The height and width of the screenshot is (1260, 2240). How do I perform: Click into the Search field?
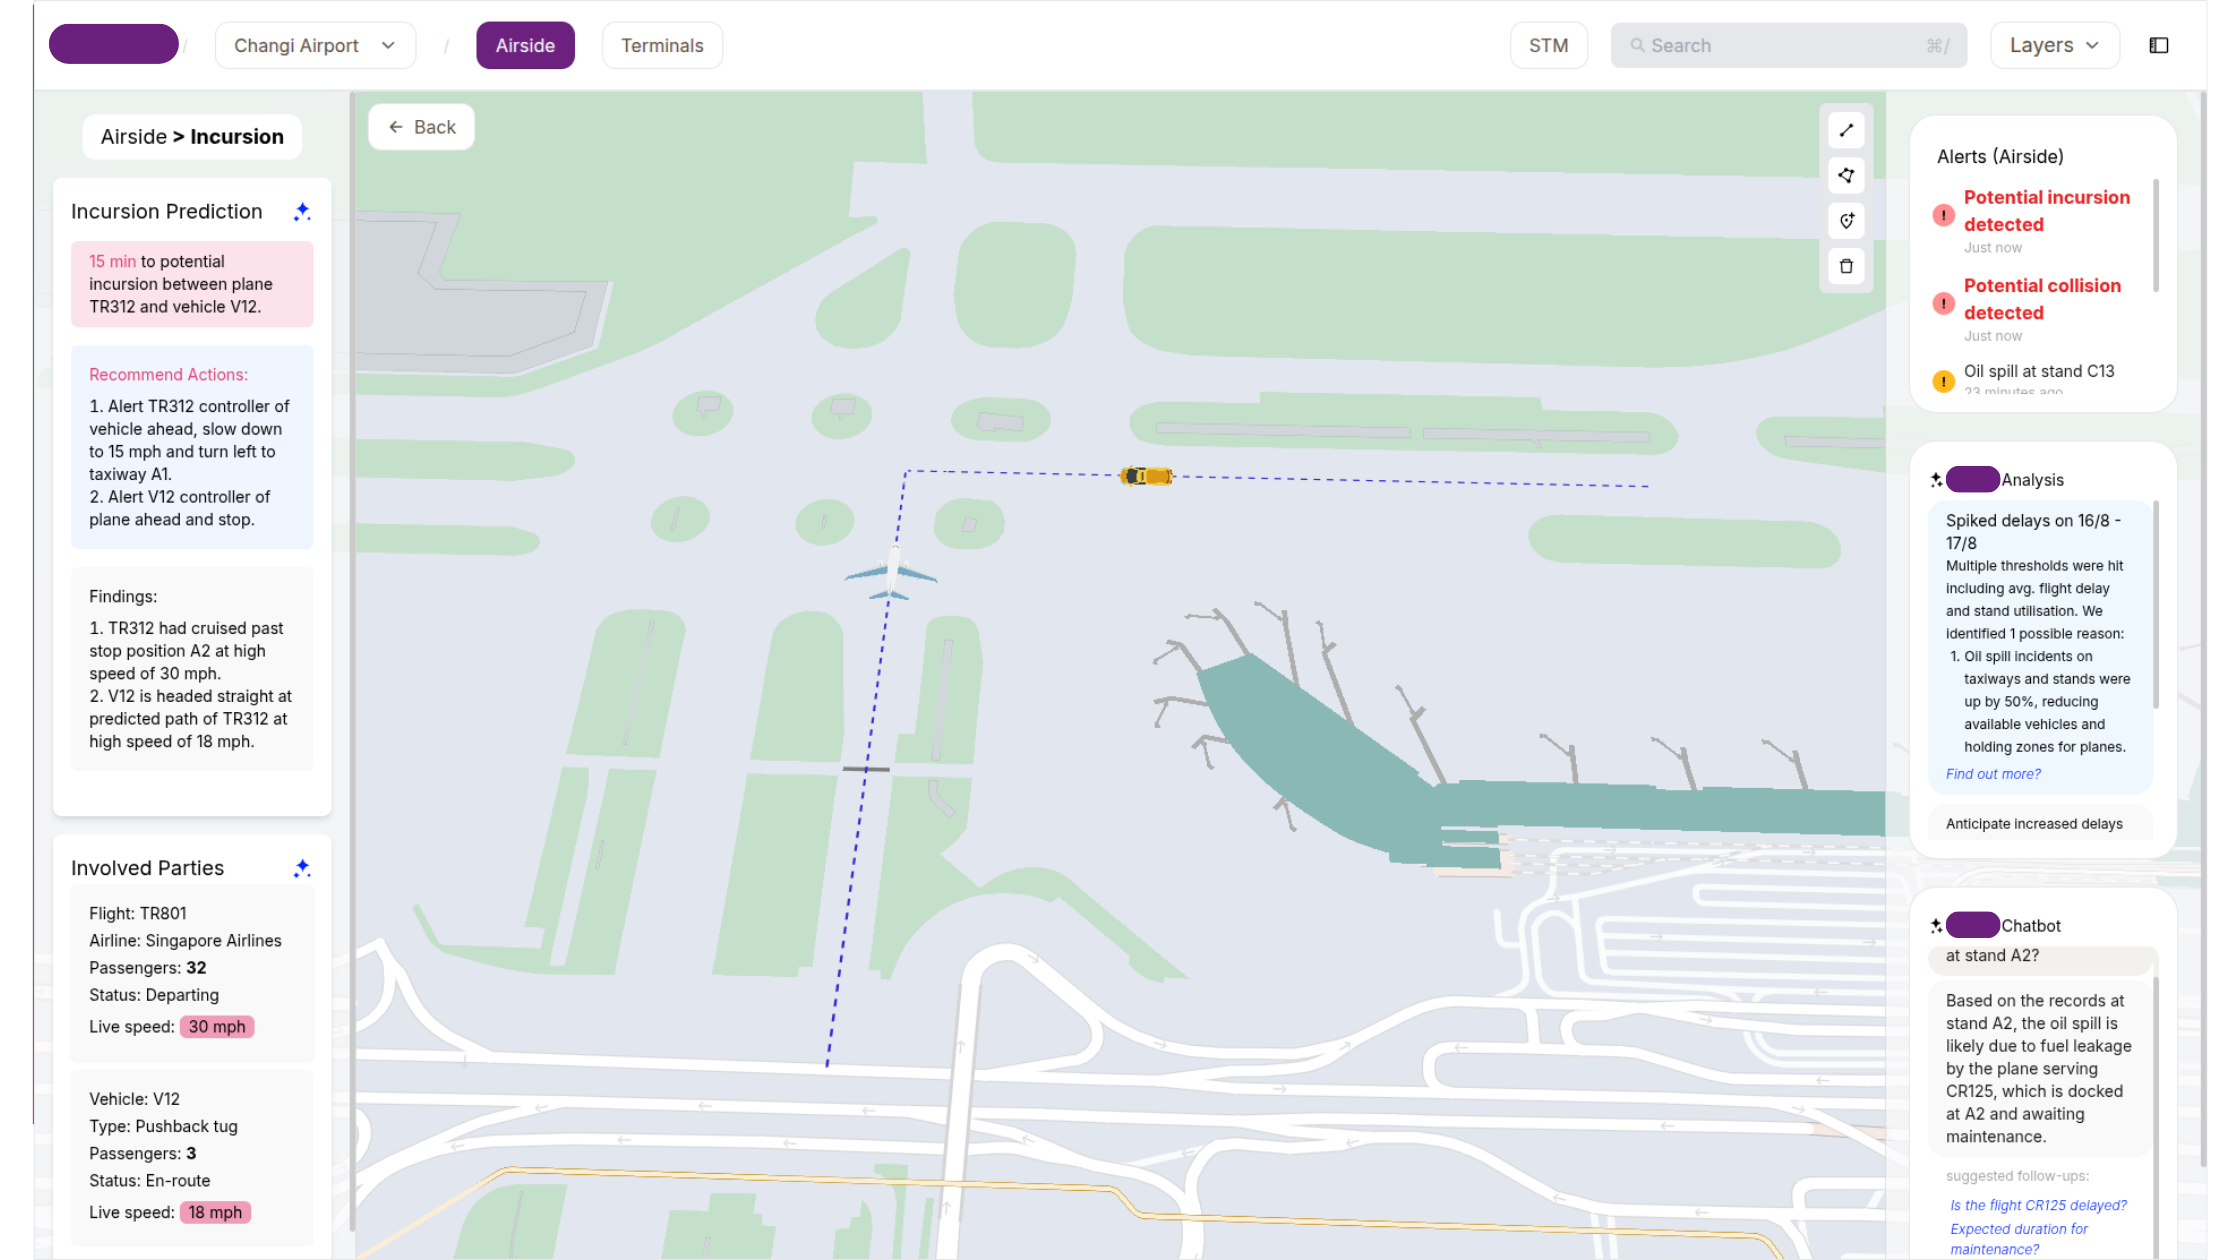[x=1788, y=45]
